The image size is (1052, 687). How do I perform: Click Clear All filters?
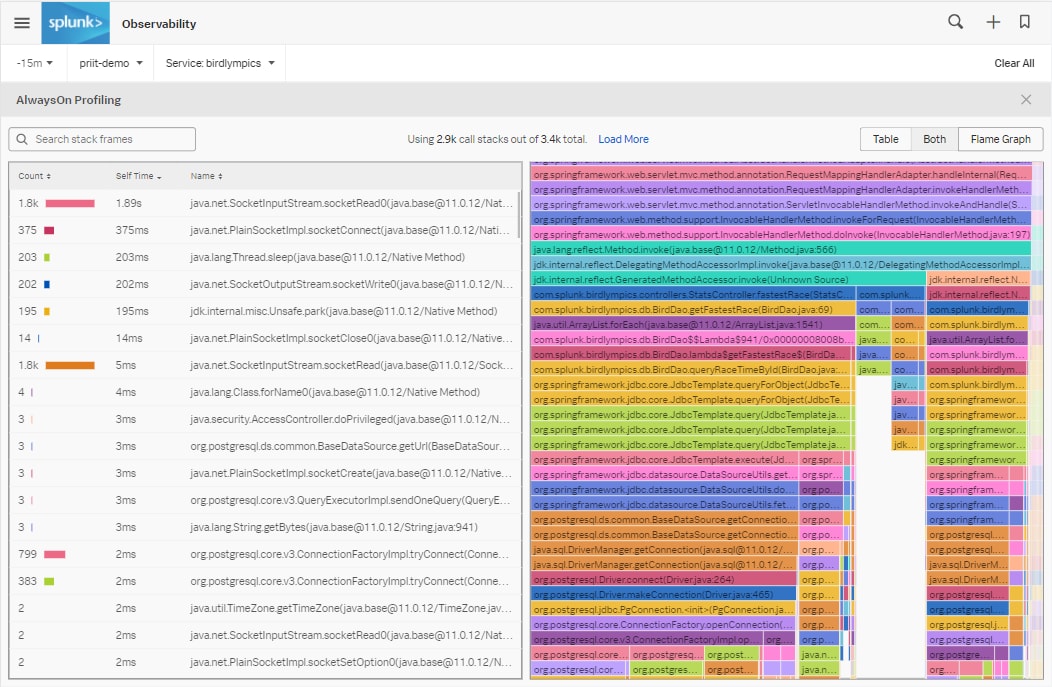coord(1014,63)
